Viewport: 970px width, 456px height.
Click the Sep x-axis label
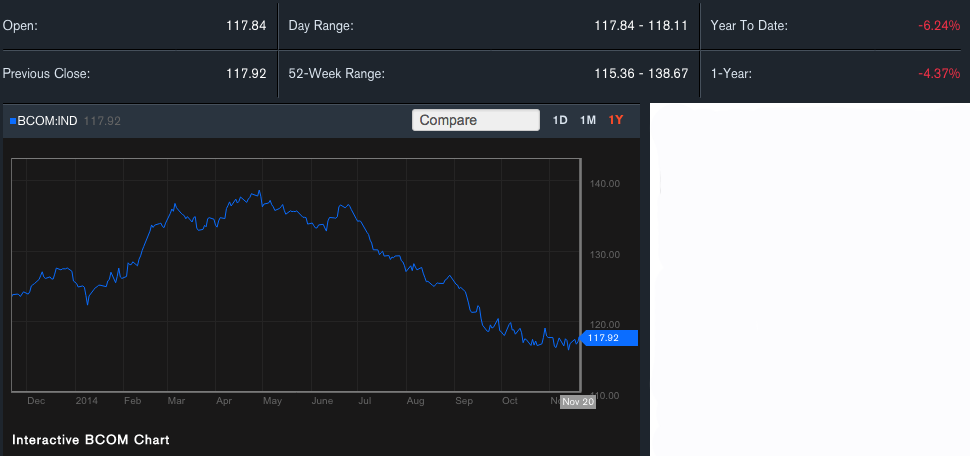(464, 401)
